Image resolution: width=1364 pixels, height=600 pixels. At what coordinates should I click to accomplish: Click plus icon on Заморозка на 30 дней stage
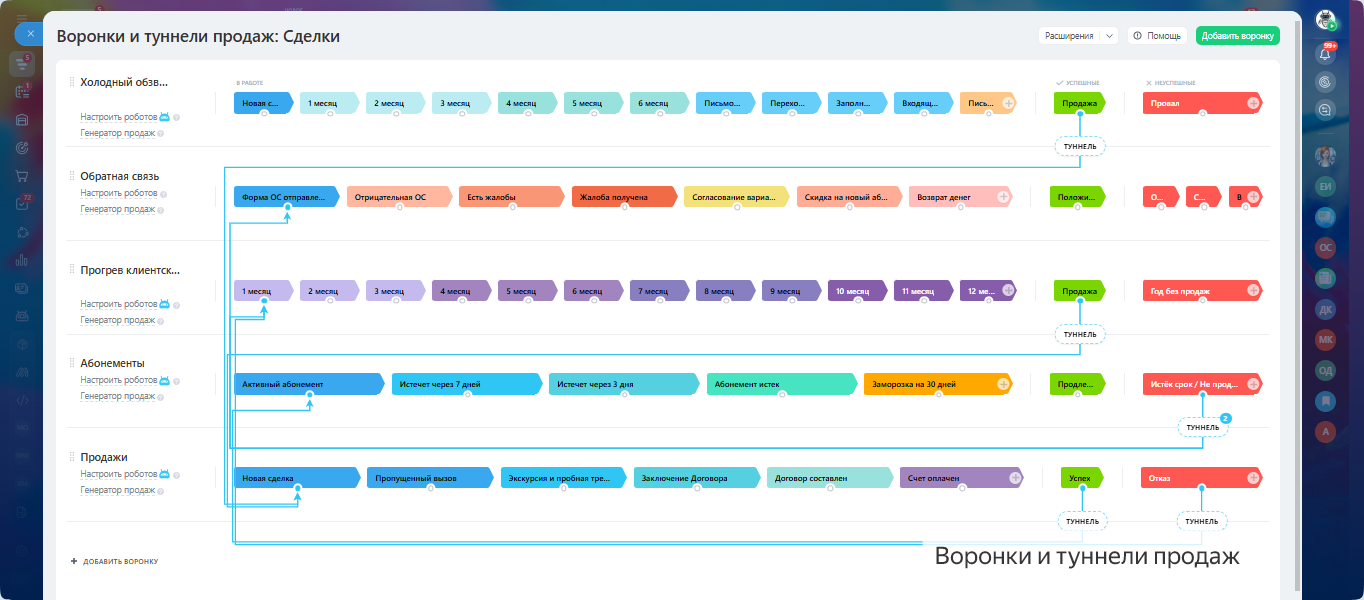click(x=1002, y=384)
